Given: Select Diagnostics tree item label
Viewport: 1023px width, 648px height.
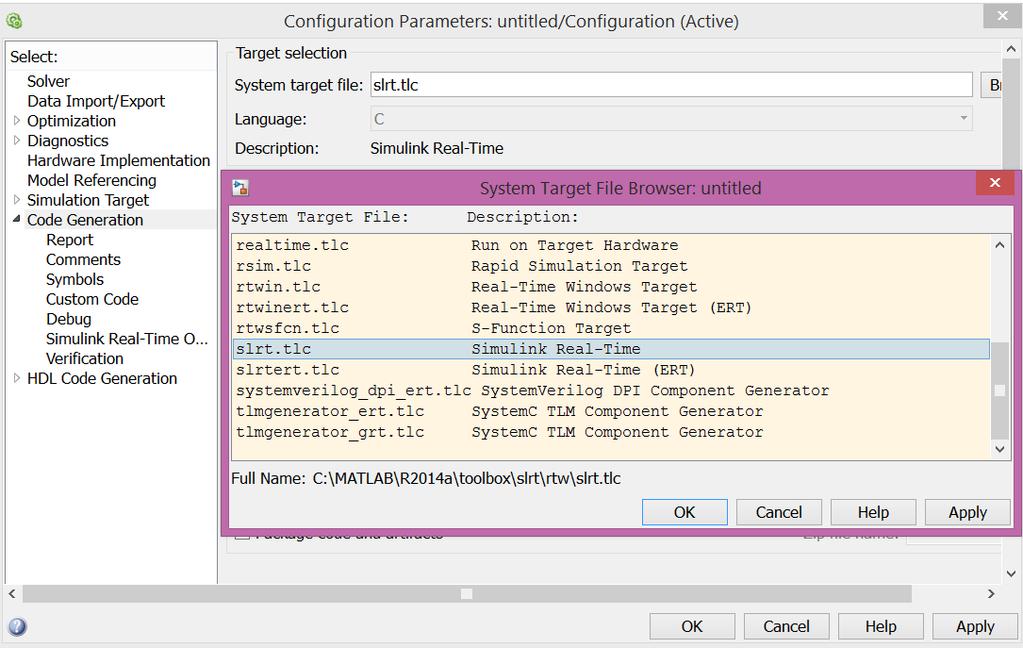Looking at the screenshot, I should pyautogui.click(x=68, y=140).
